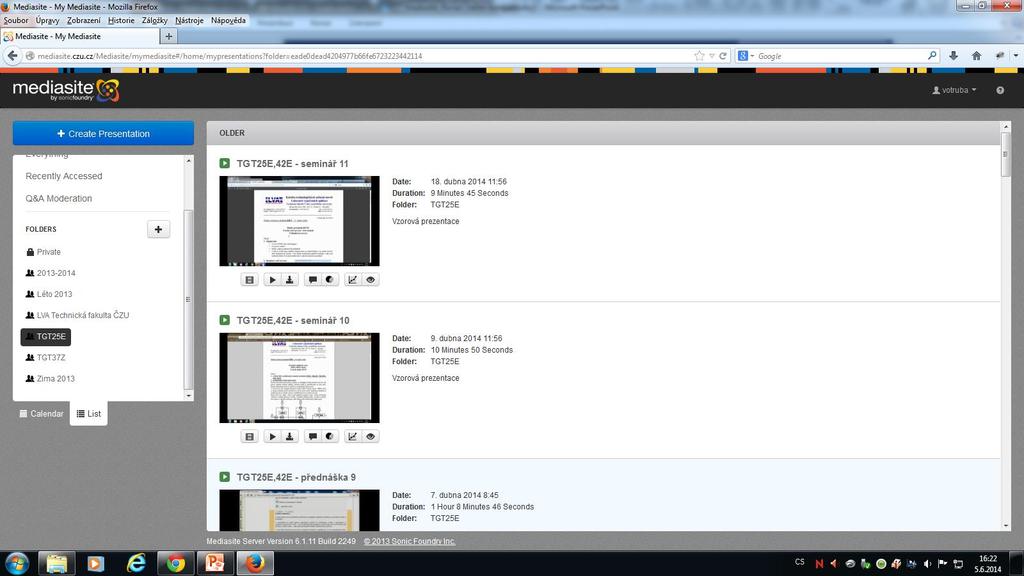Click the search magnifier icon
Screen dimensions: 1024x576
click(932, 56)
